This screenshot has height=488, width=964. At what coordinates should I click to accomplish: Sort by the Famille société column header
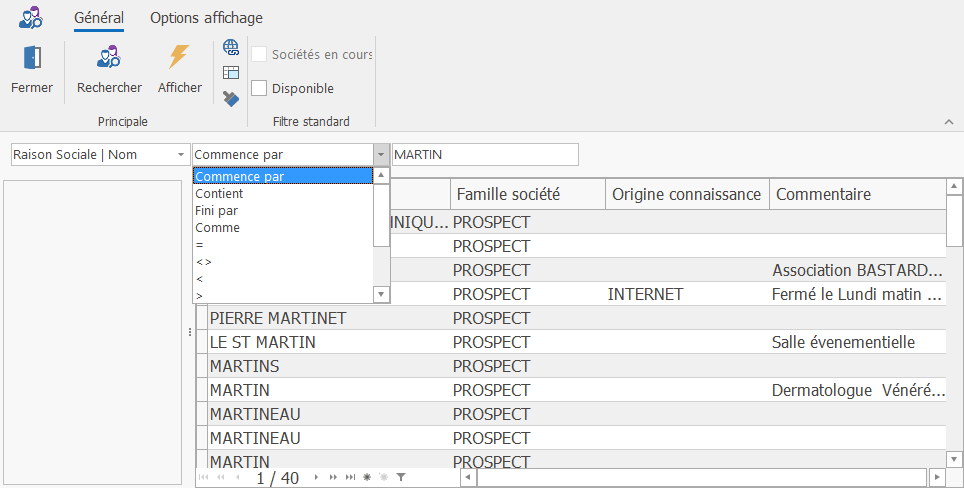click(x=507, y=194)
